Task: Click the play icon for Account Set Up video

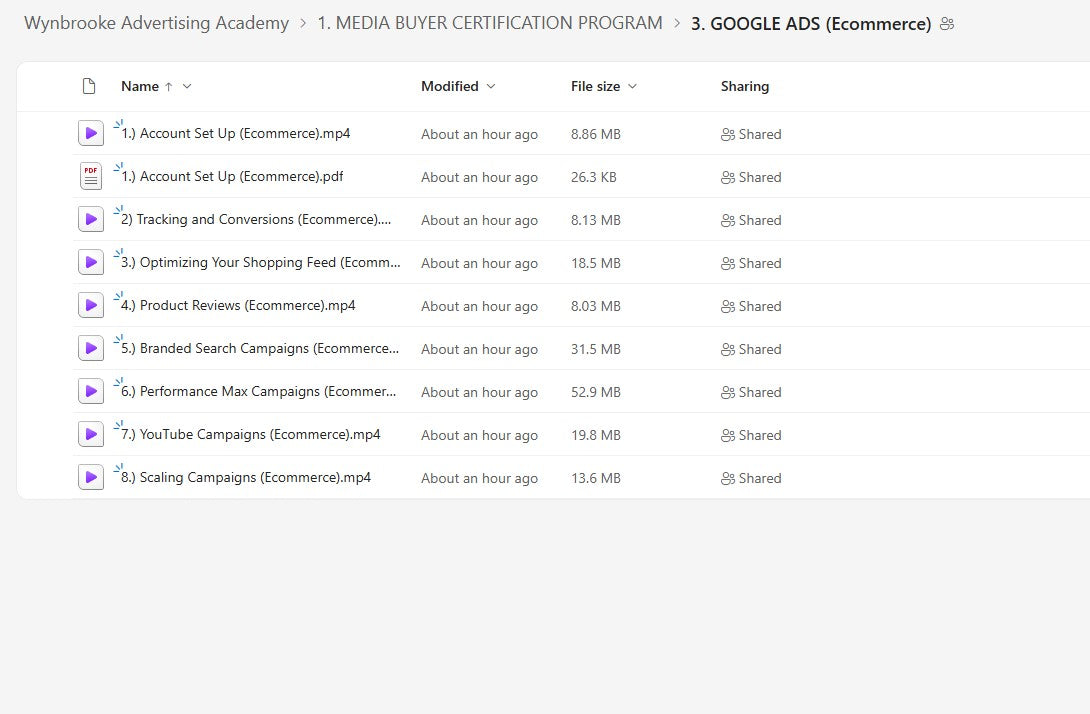Action: [91, 132]
